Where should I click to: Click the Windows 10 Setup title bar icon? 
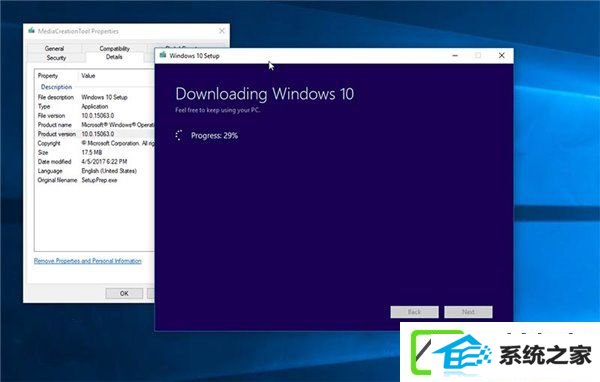[163, 55]
